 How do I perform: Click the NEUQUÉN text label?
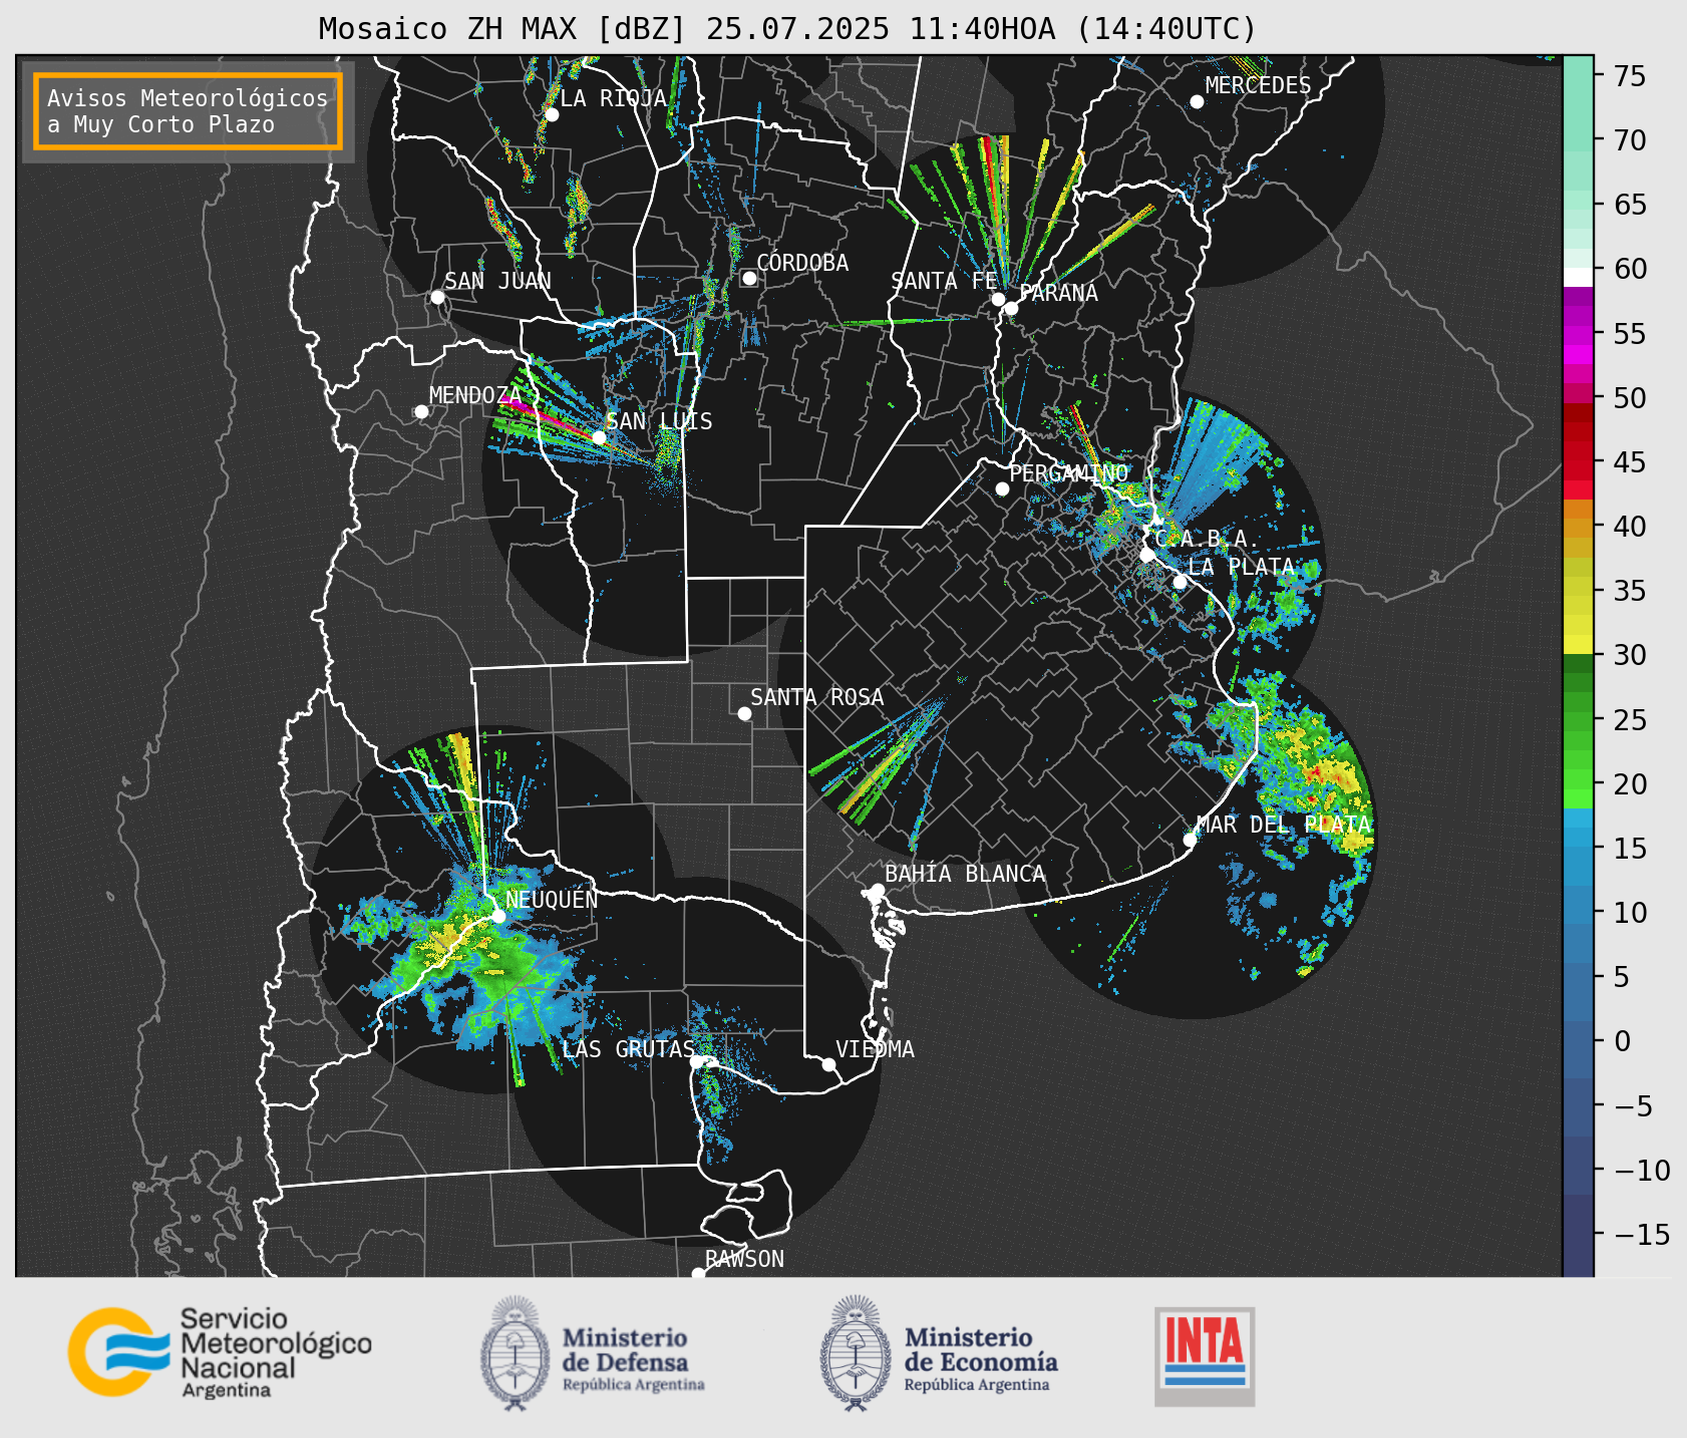(x=552, y=899)
